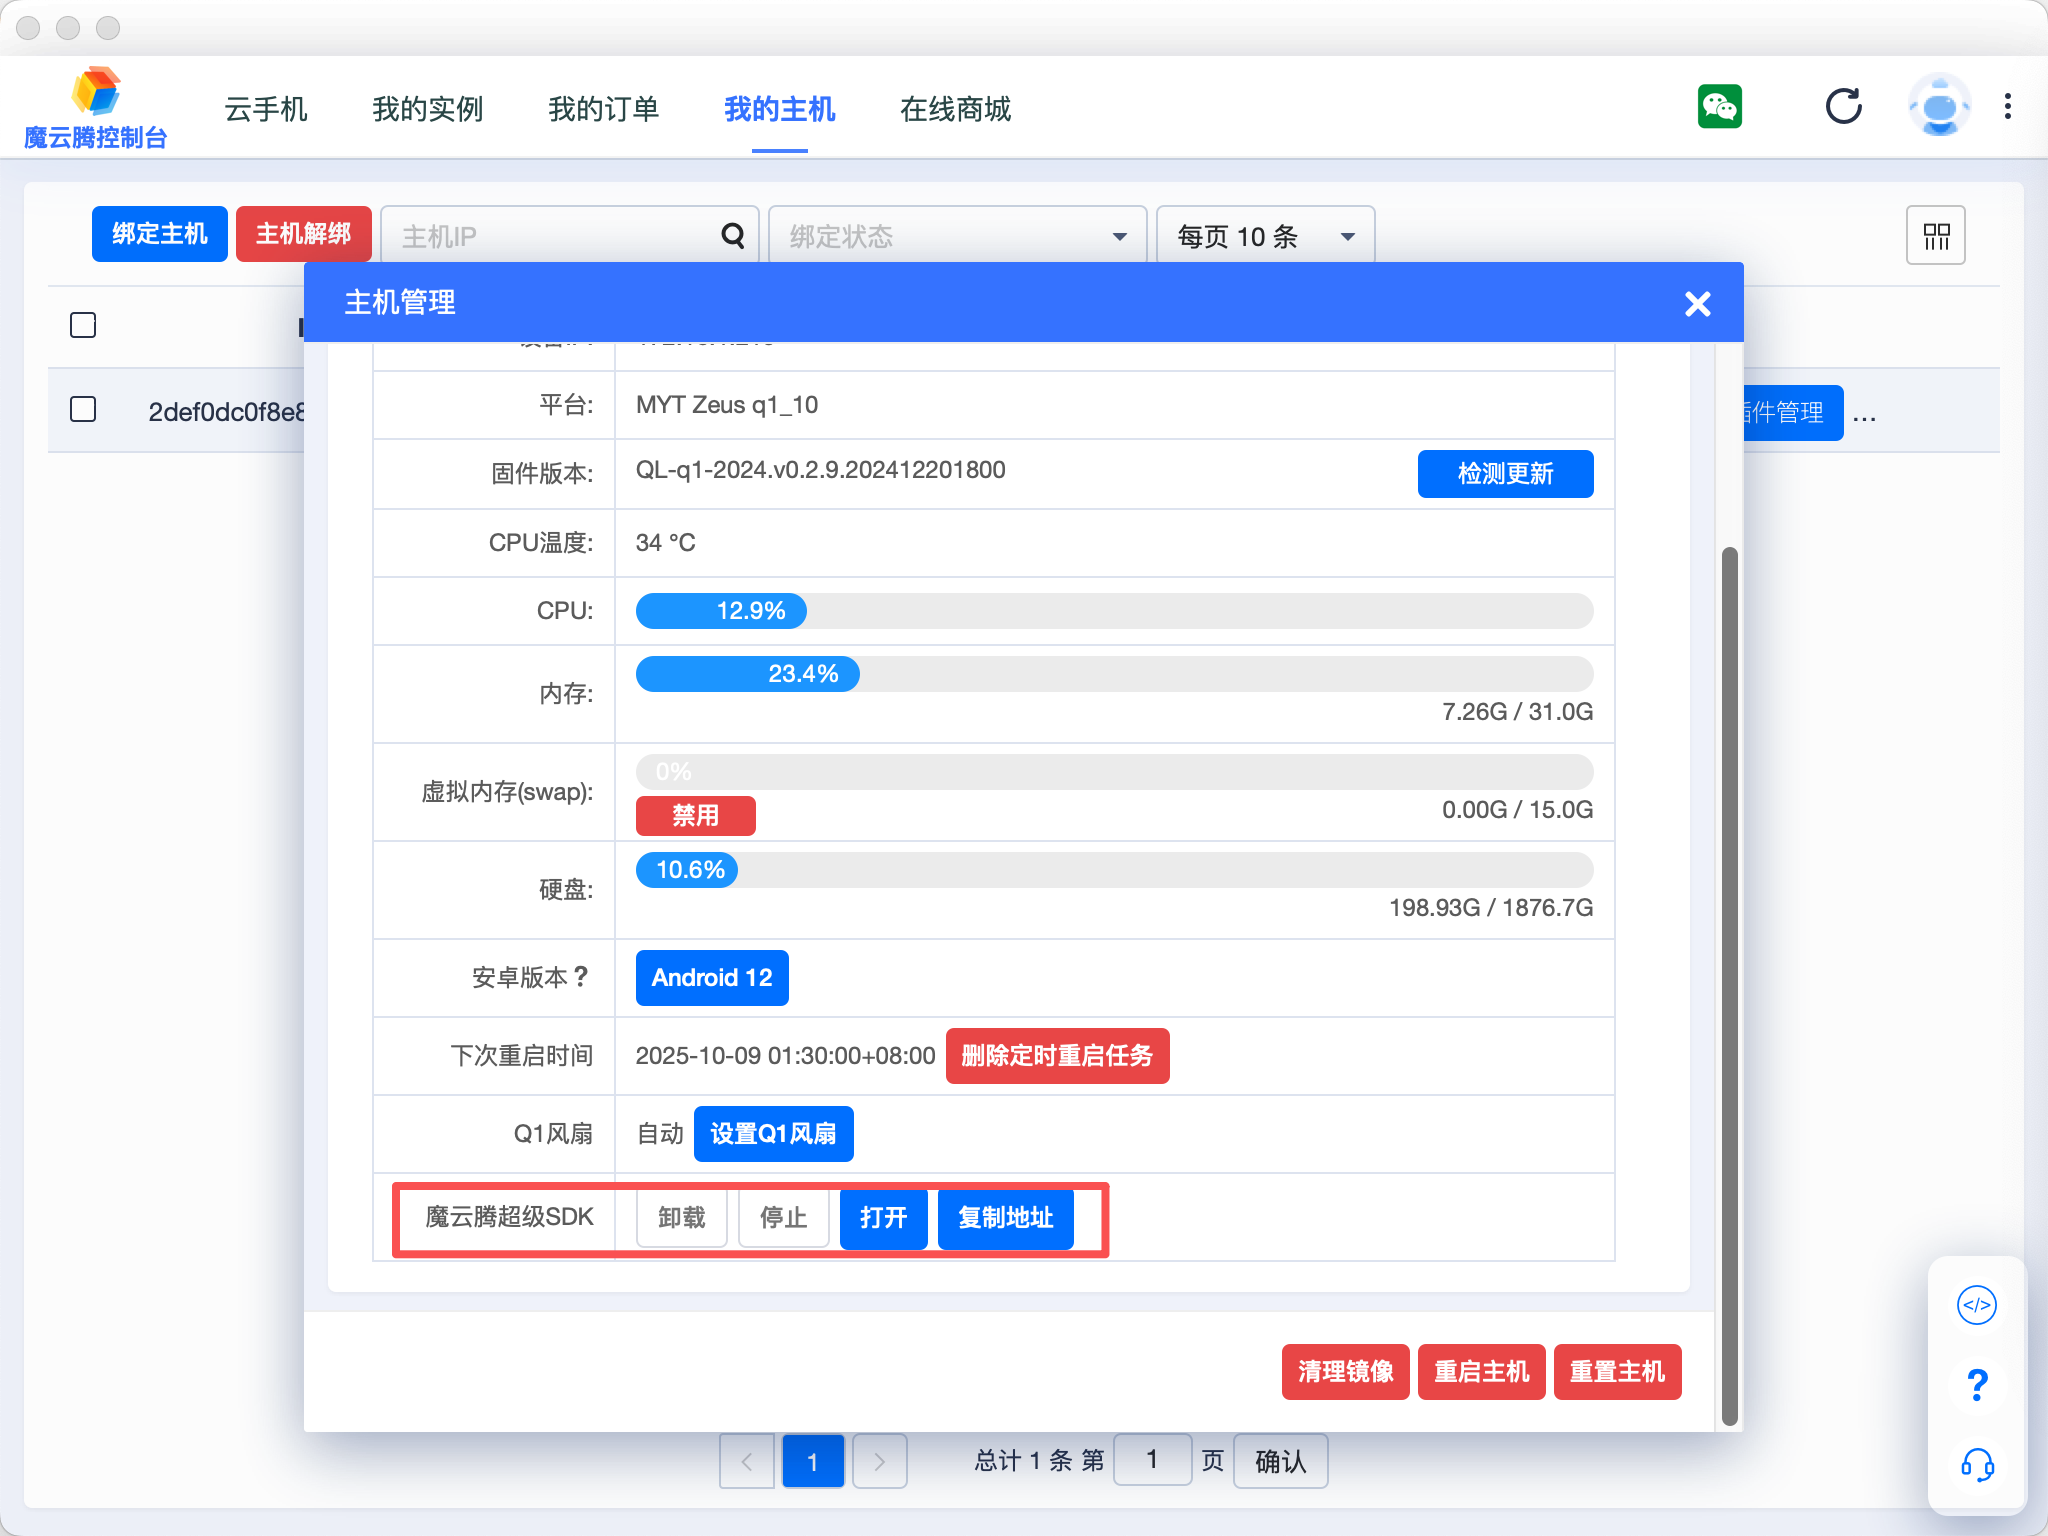Open the 每页 10 条 page size dropdown

click(x=1265, y=236)
